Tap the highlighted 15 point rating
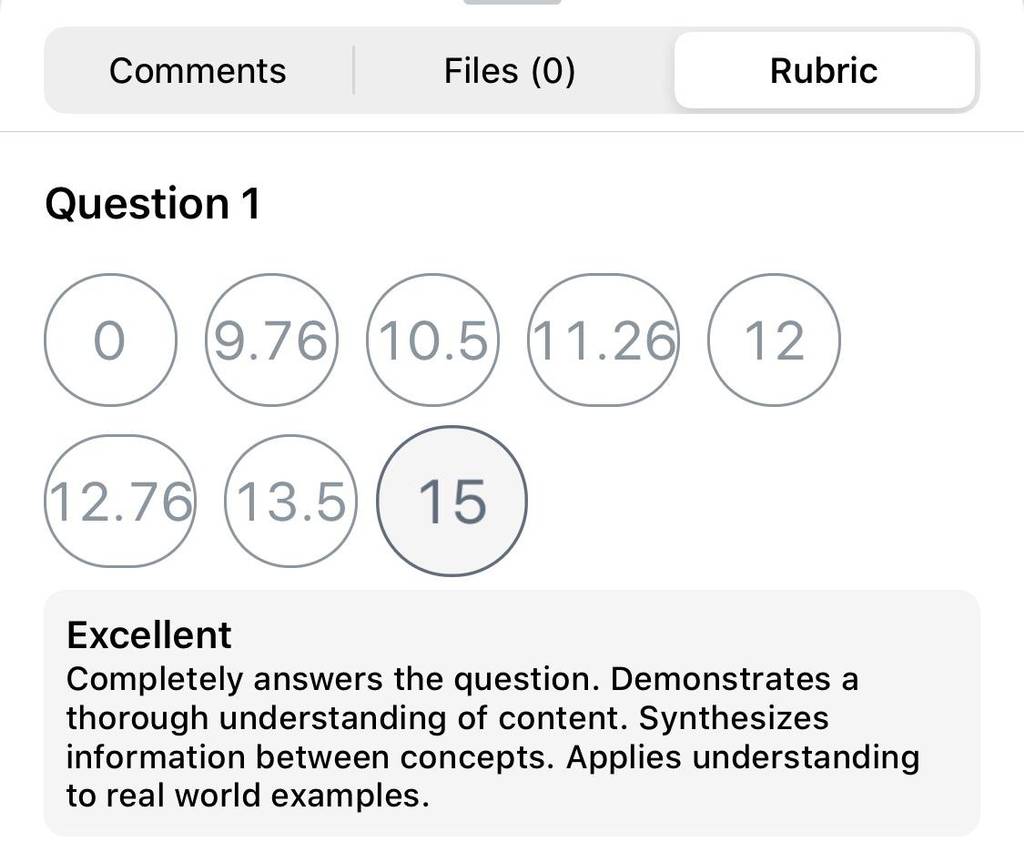 452,501
